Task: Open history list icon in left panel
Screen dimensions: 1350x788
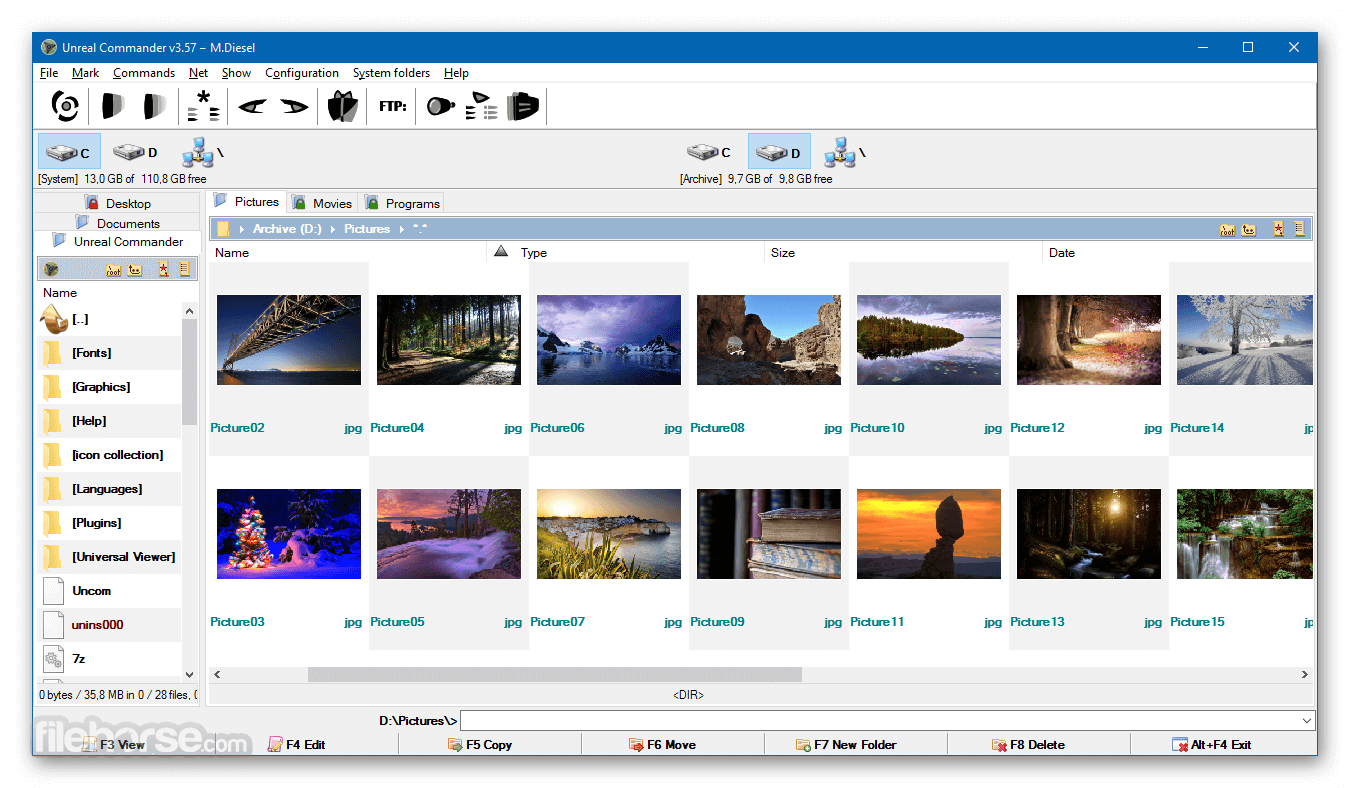Action: [x=184, y=269]
